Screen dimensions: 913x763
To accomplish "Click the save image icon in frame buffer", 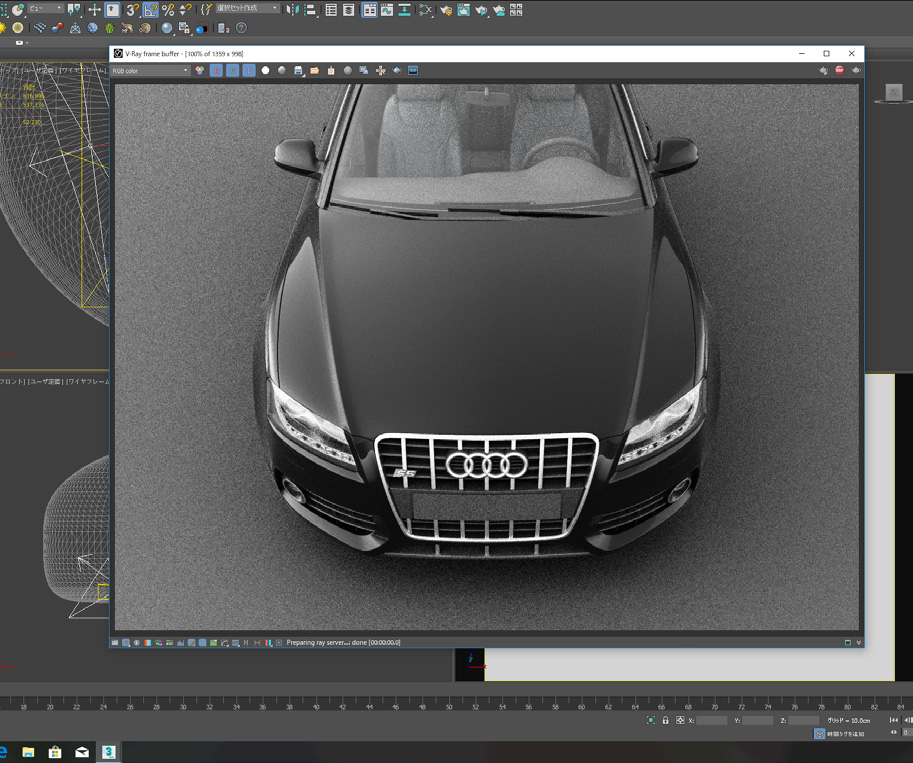I will point(298,71).
